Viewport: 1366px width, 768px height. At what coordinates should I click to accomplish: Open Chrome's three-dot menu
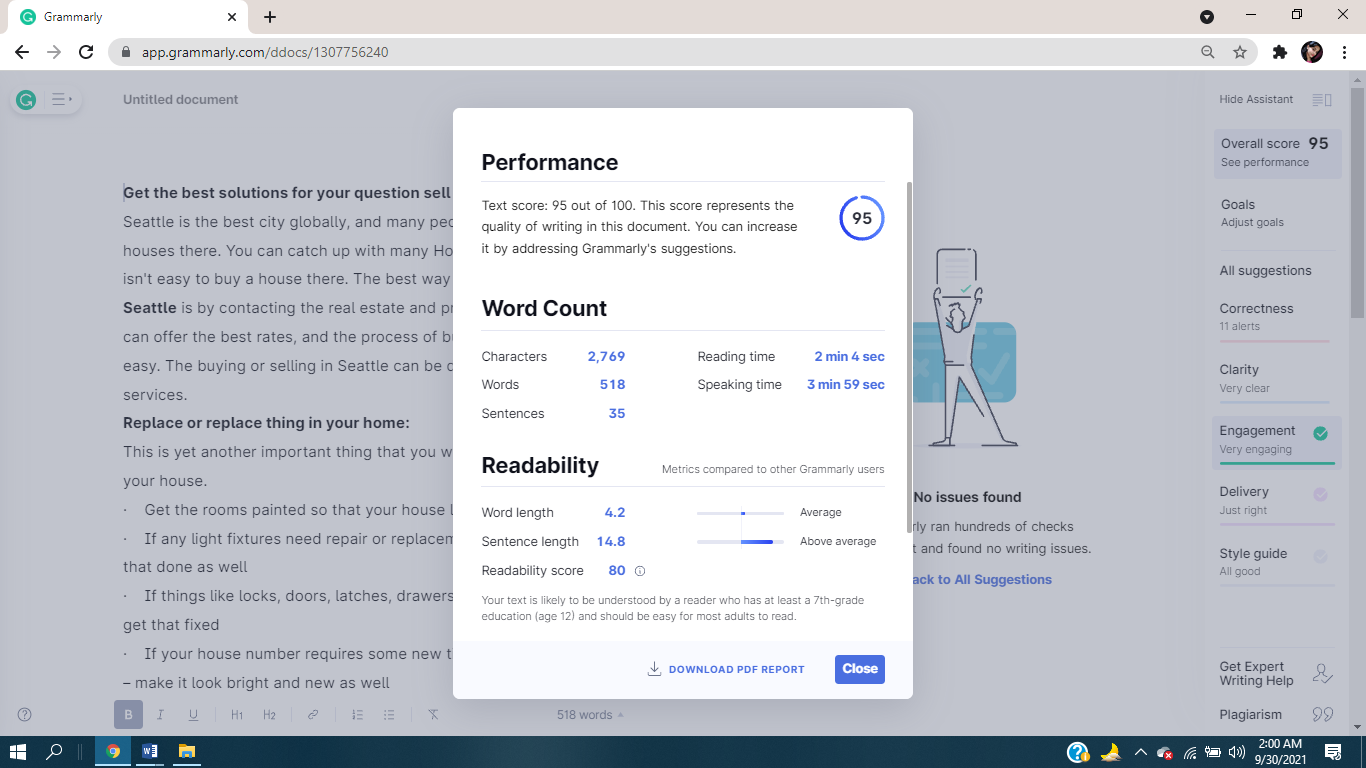coord(1344,52)
